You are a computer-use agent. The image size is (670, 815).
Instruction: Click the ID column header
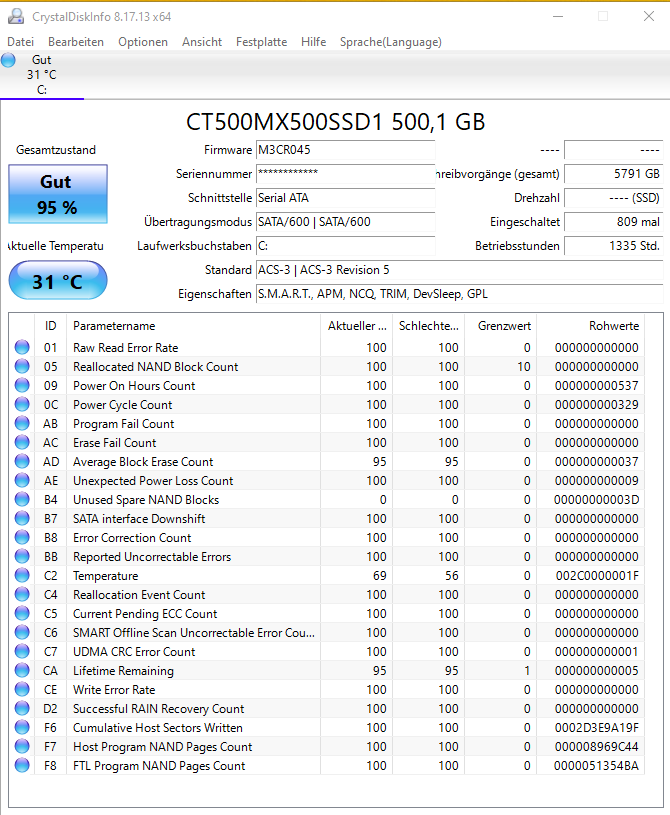[50, 326]
